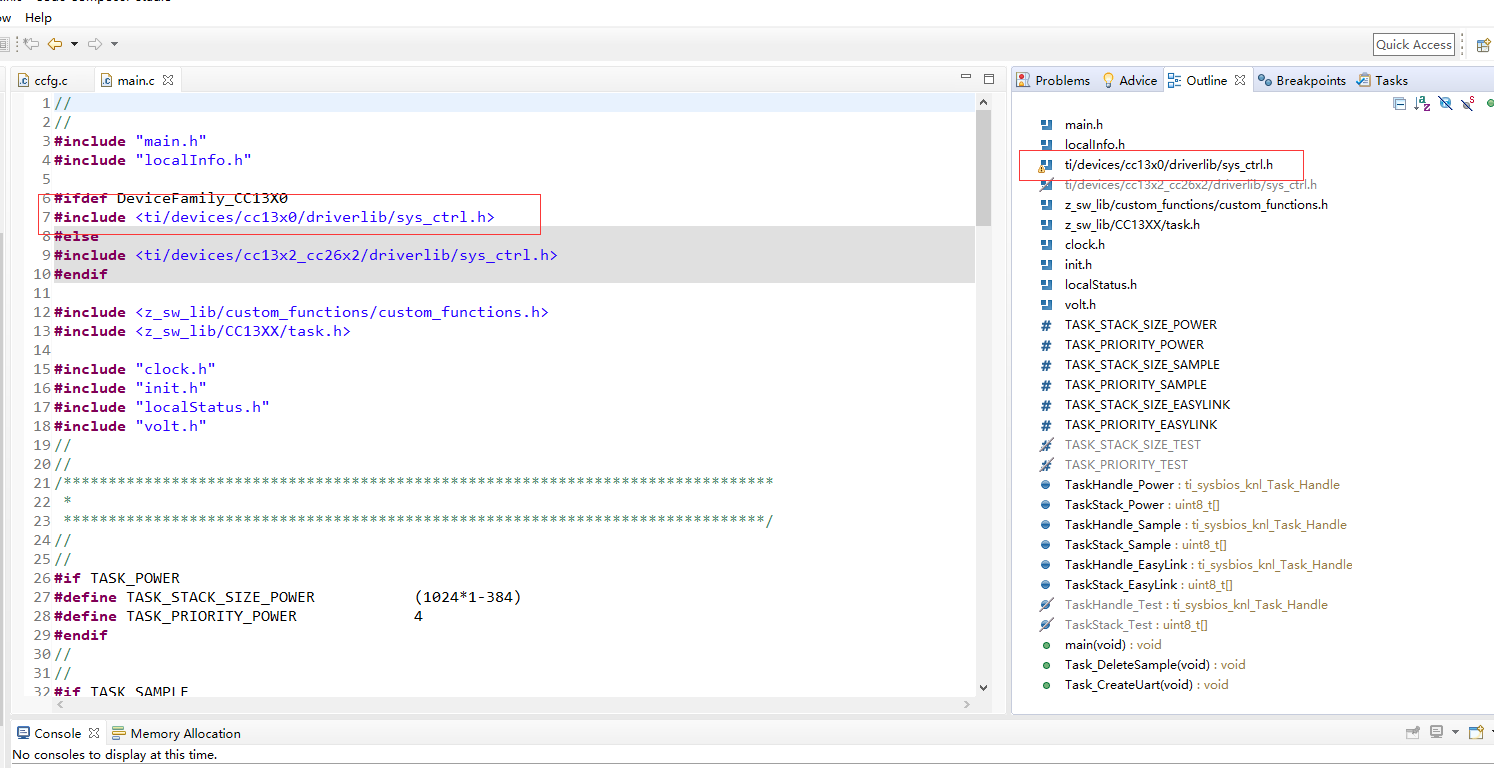Toggle alphabetical sorting in the Outline
Image resolution: width=1494 pixels, height=768 pixels.
1422,103
